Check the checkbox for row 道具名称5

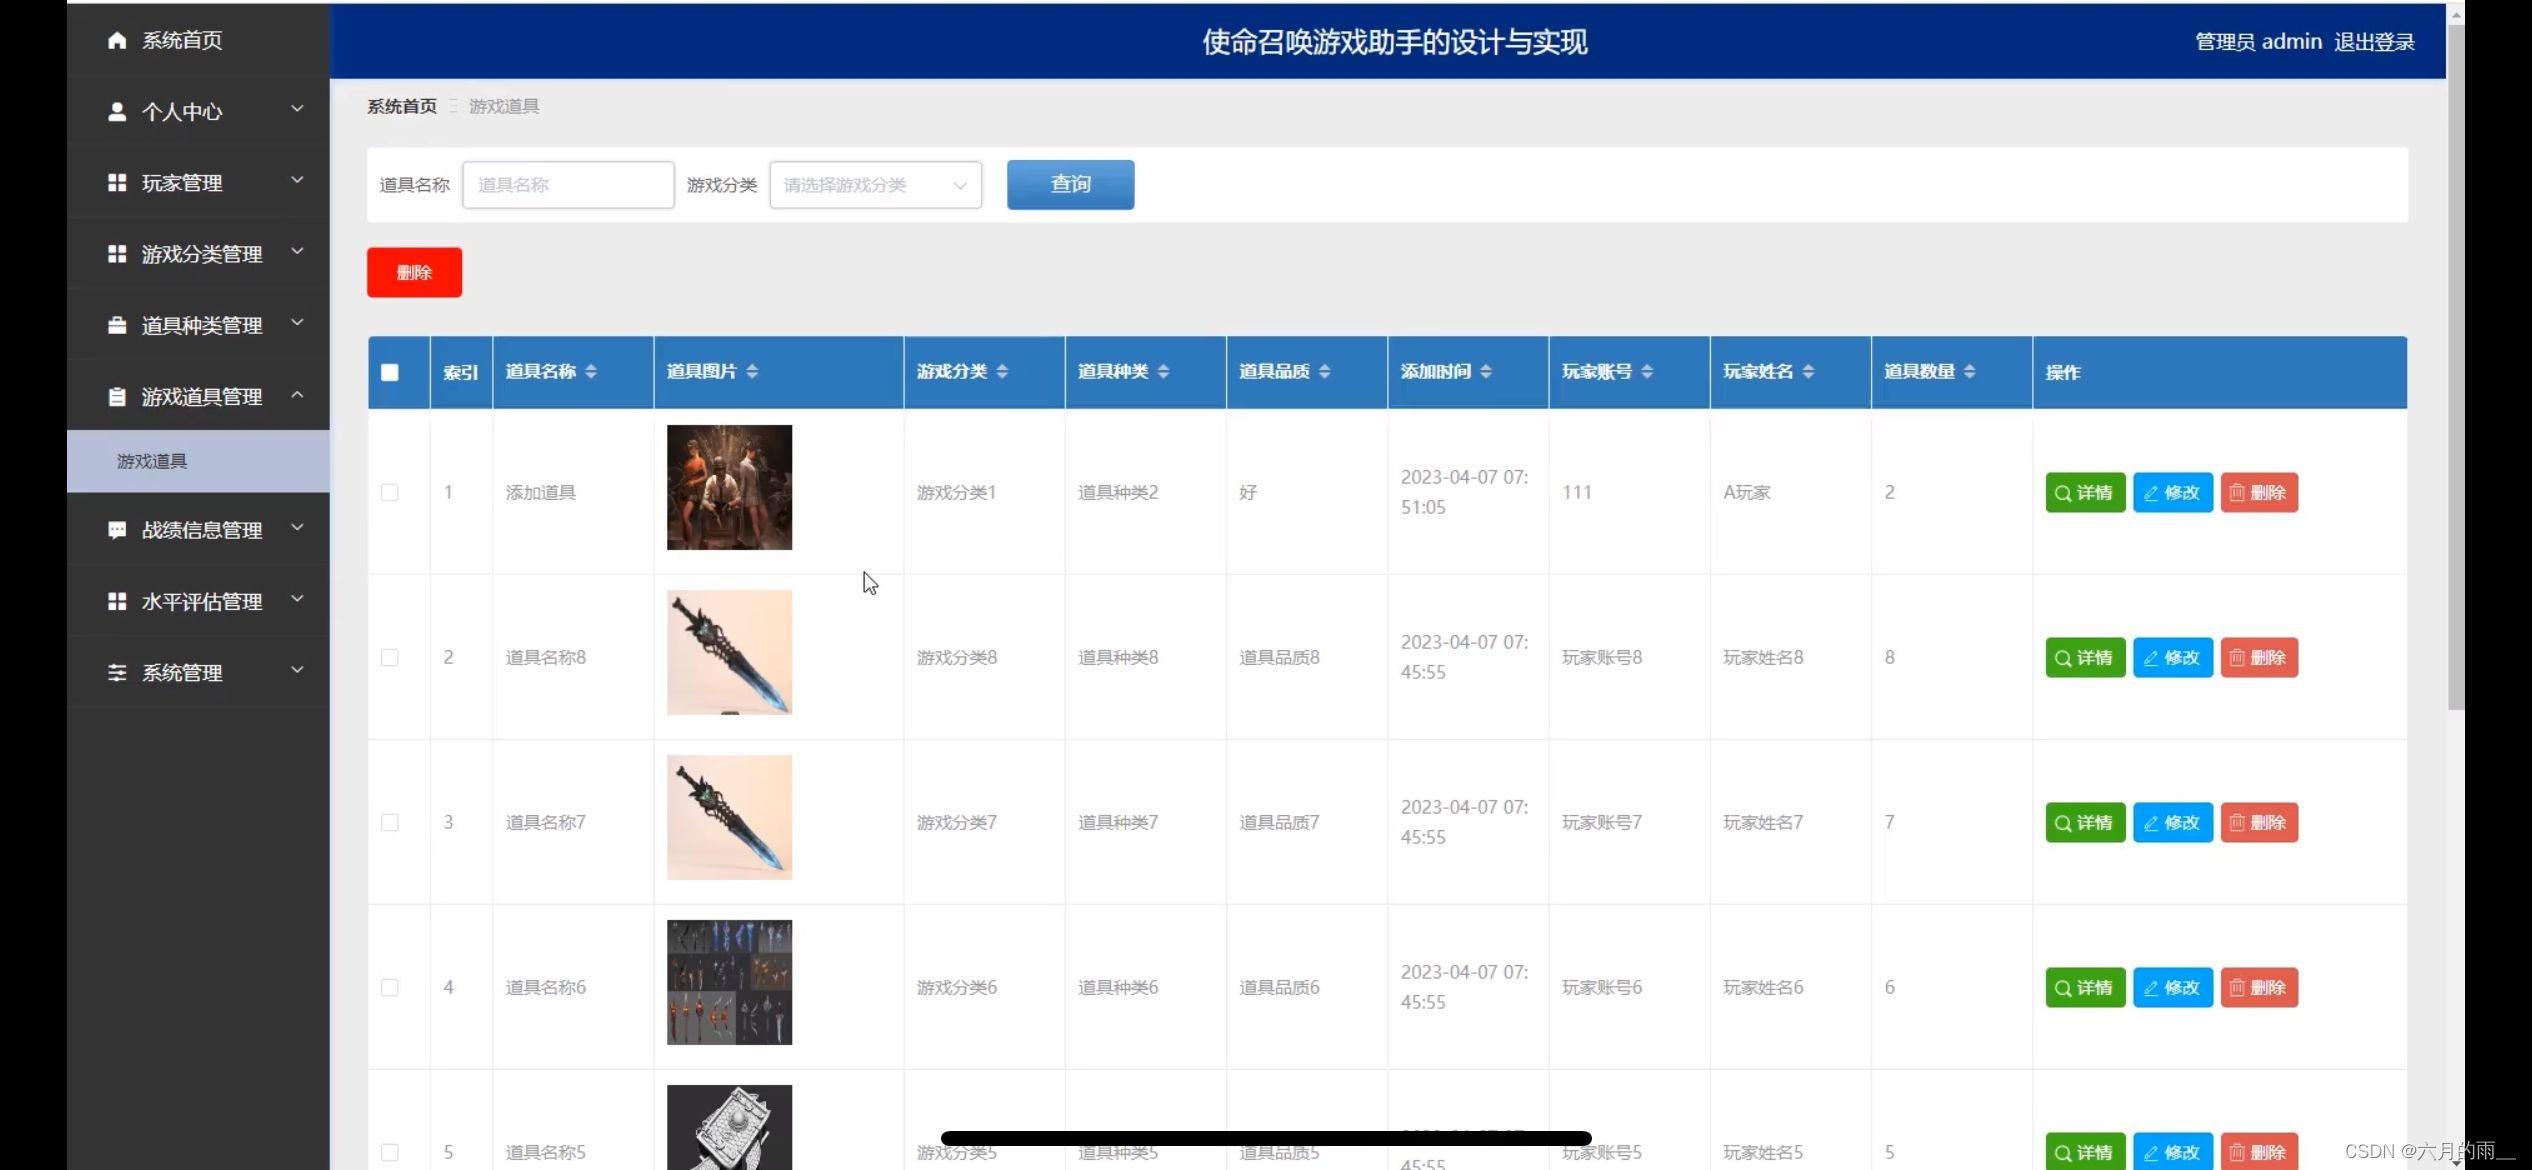click(390, 1152)
